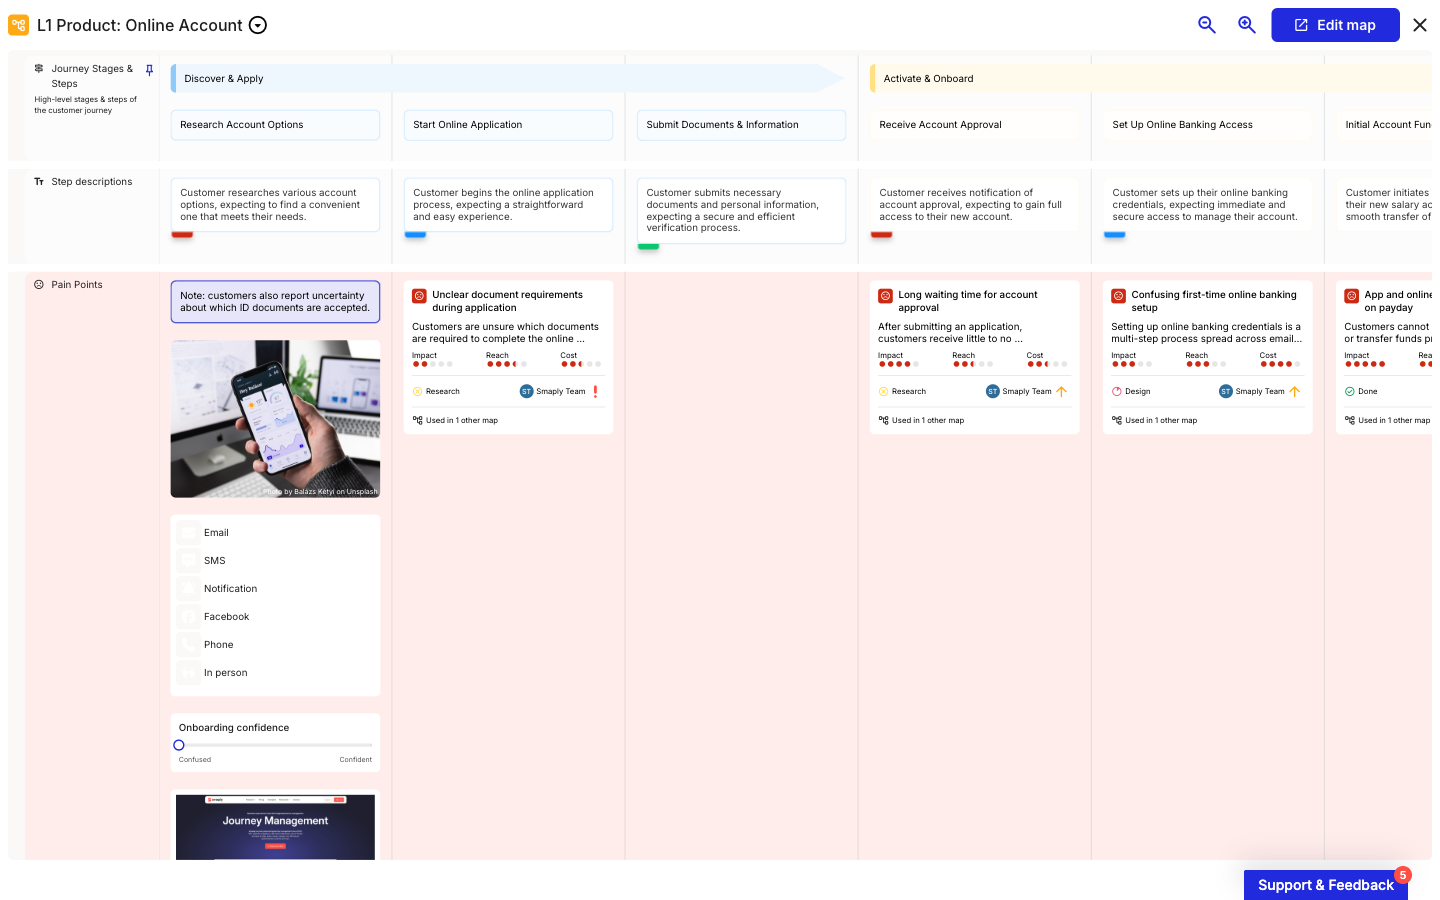
Task: Open 'Used in 1 other map' on Long waiting card
Action: (x=921, y=421)
